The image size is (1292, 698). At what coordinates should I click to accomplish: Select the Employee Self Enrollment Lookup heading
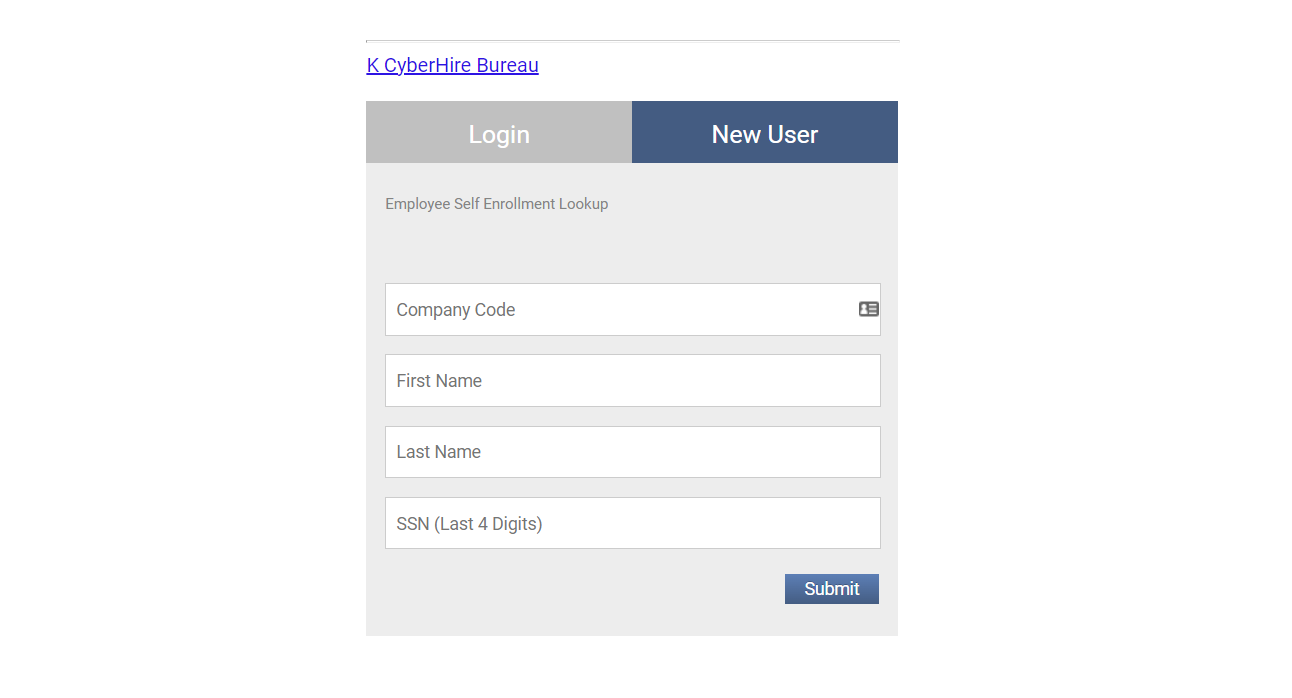coord(496,203)
